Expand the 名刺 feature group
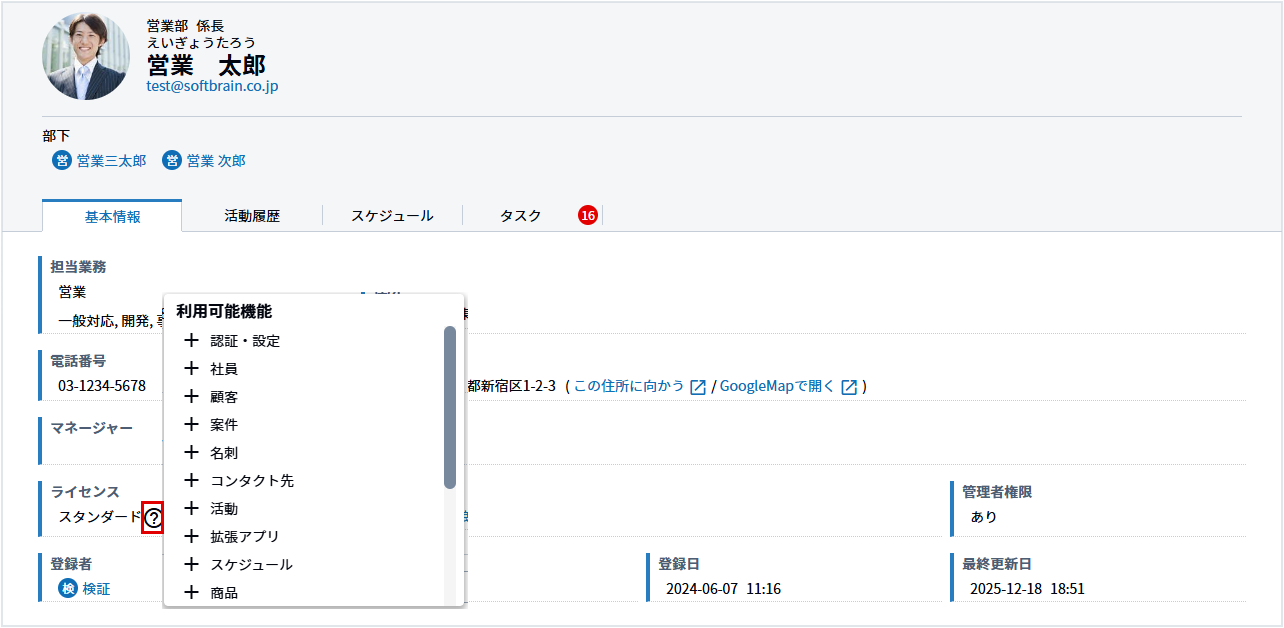Viewport: 1284px width, 628px height. (192, 453)
